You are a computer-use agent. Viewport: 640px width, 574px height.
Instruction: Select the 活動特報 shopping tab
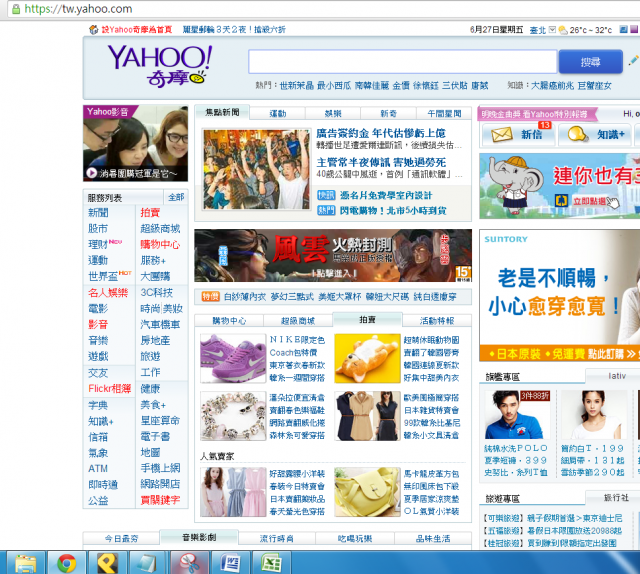pyautogui.click(x=437, y=321)
